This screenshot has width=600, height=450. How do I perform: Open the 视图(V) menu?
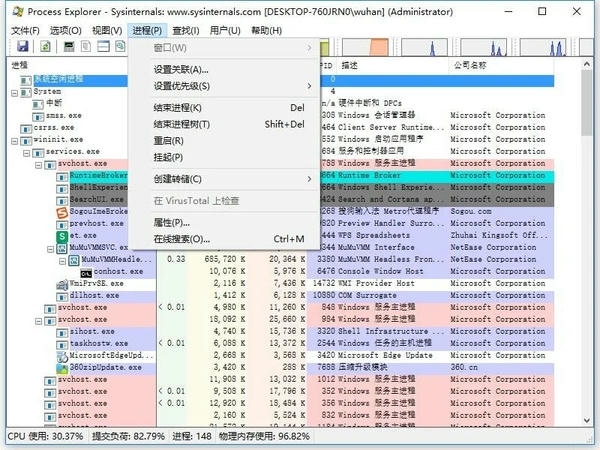point(107,30)
